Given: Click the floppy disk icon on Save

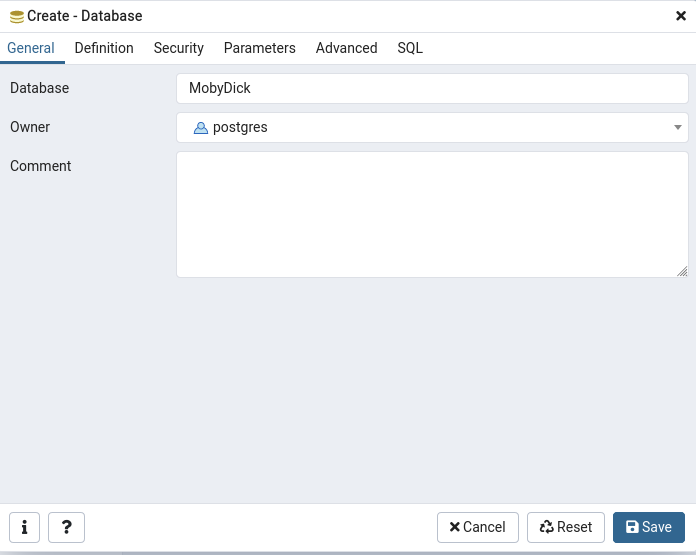Looking at the screenshot, I should [x=632, y=527].
